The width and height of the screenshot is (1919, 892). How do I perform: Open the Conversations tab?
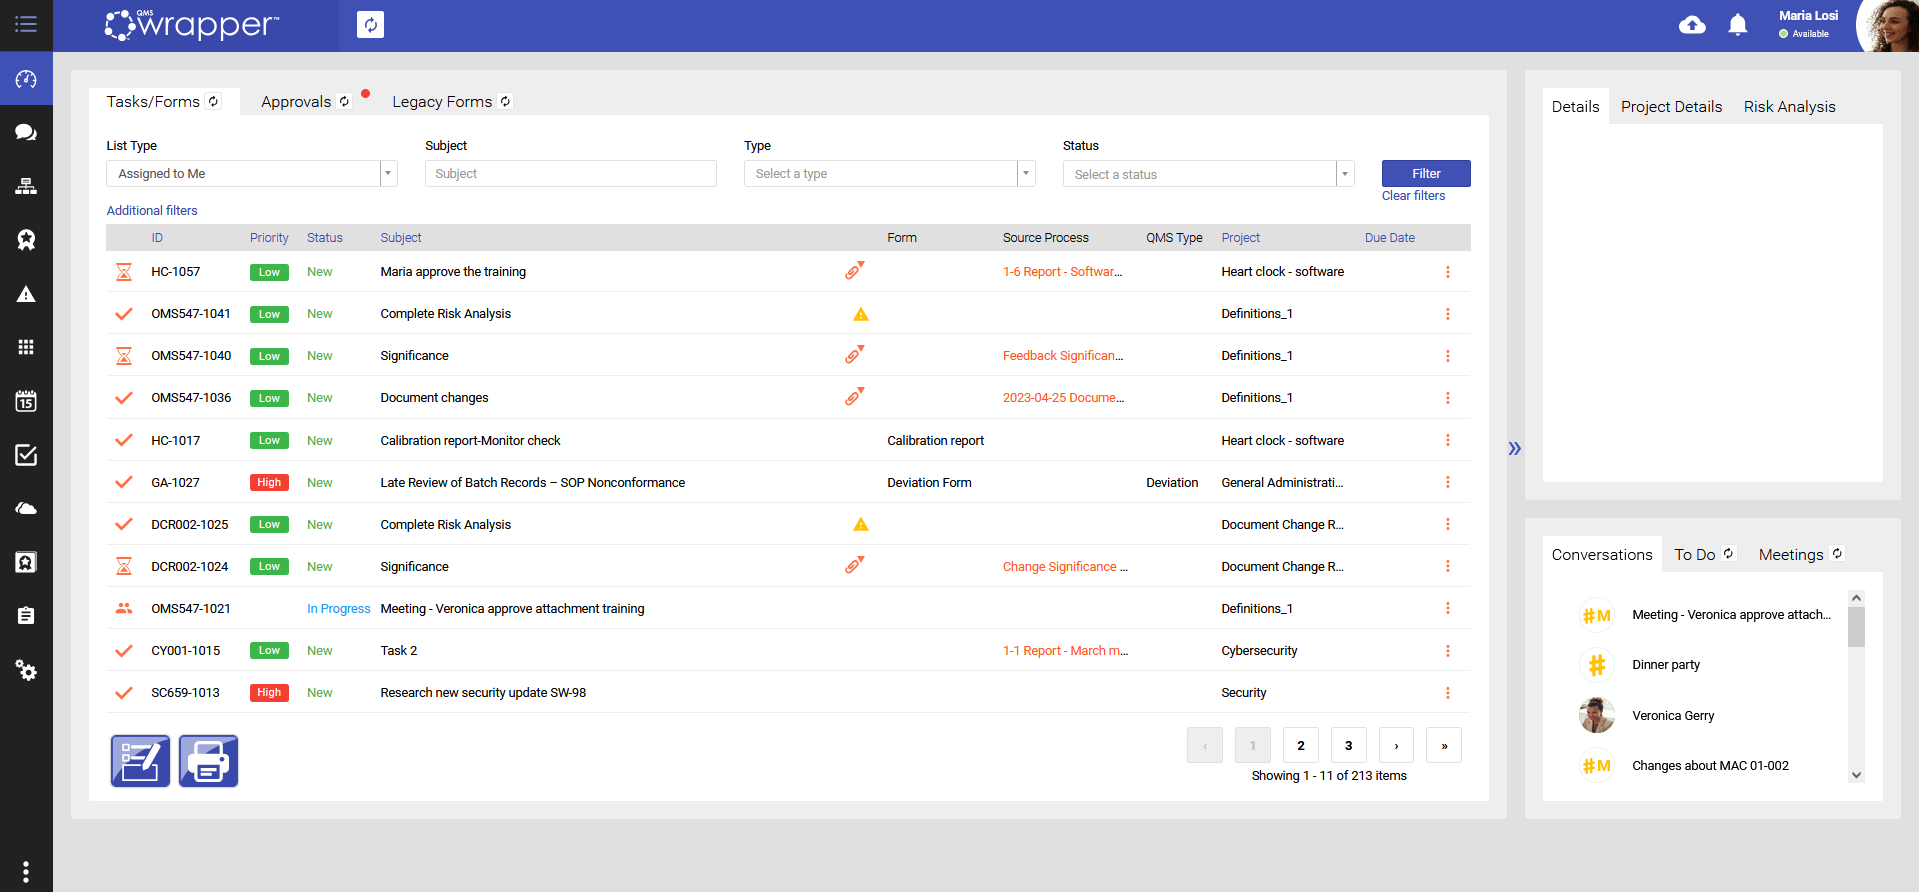tap(1602, 555)
